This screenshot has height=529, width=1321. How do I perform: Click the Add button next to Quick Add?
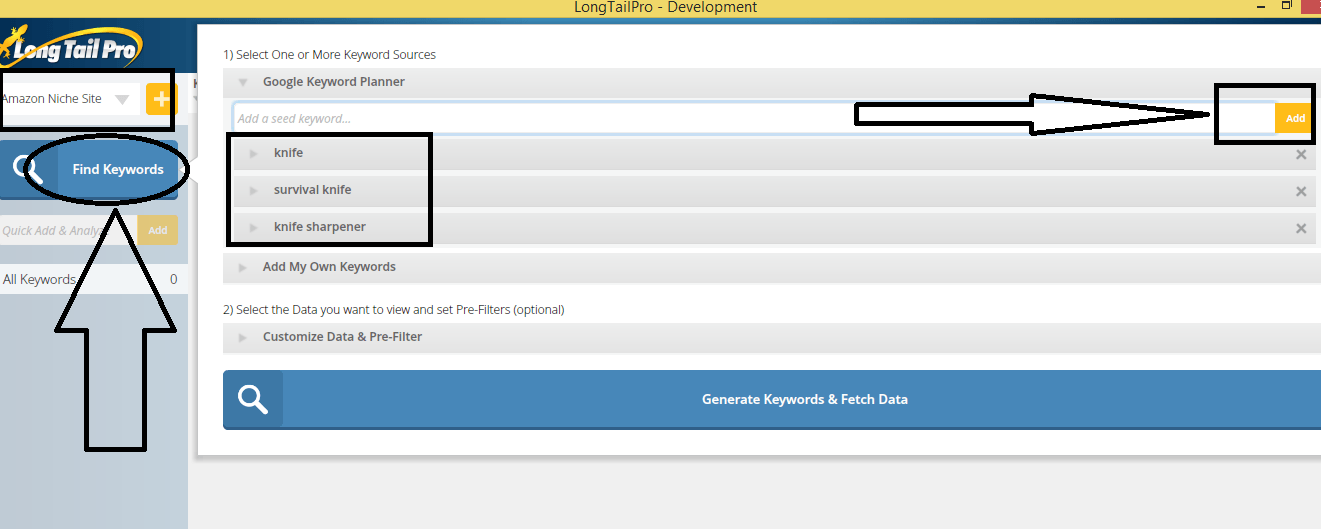[x=158, y=230]
